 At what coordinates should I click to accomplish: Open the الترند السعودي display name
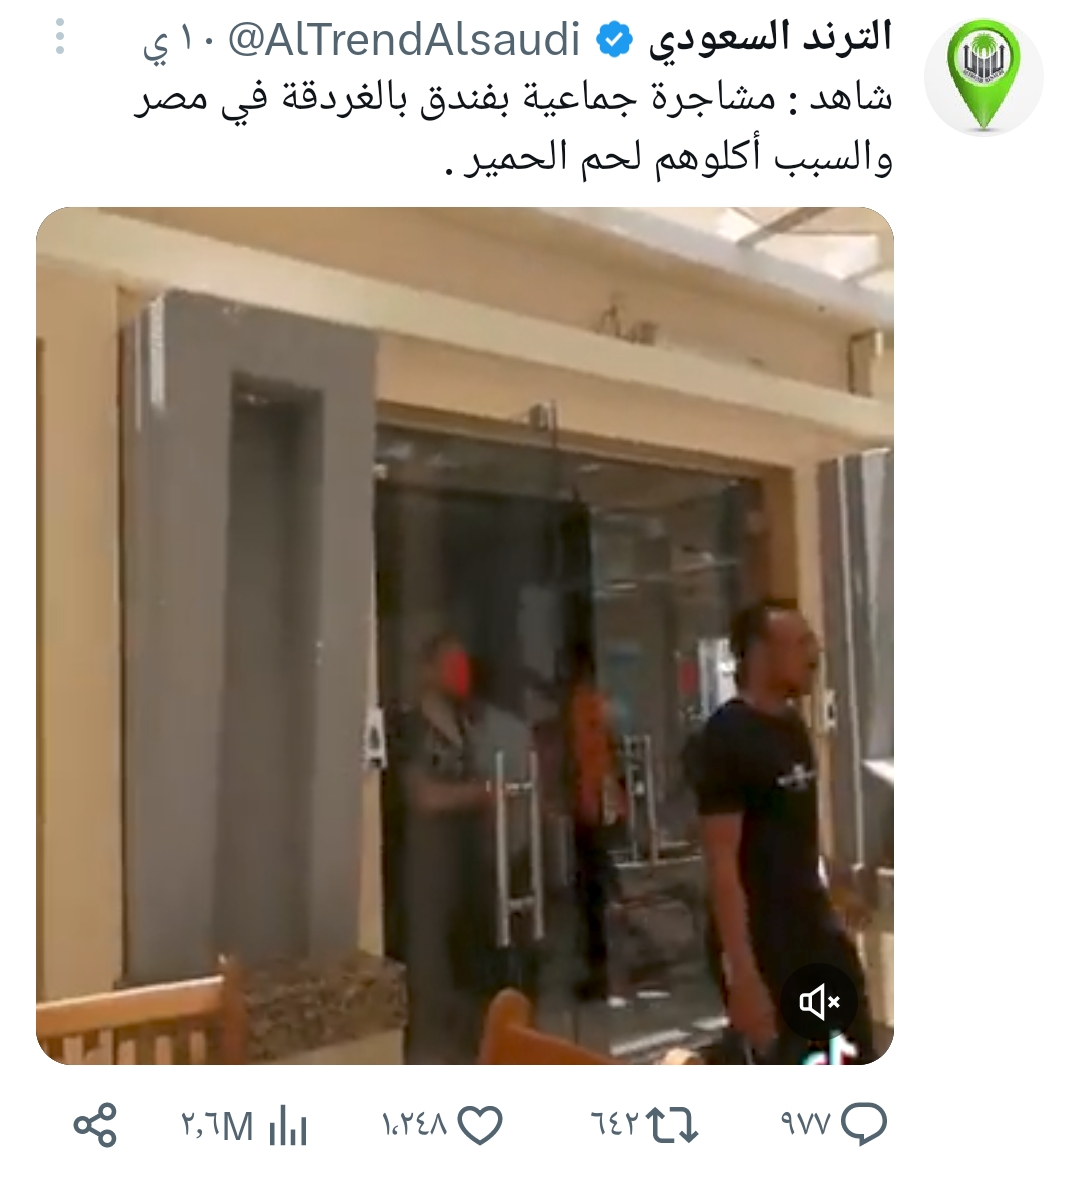point(770,38)
